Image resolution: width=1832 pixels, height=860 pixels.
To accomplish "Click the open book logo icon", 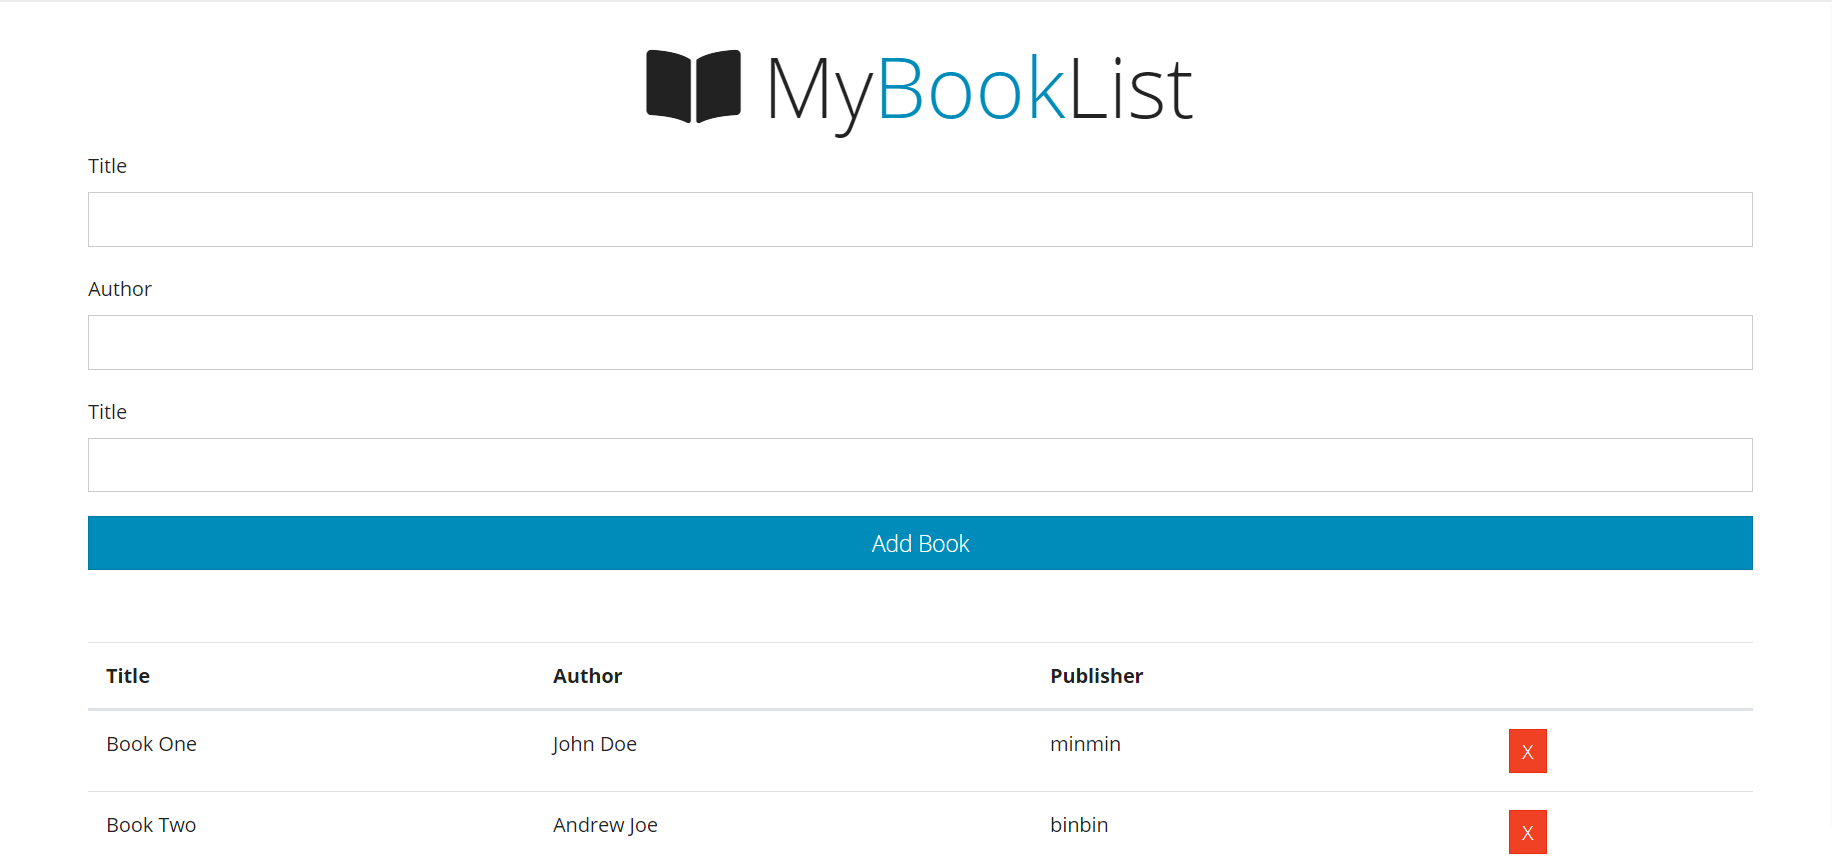I will [693, 86].
